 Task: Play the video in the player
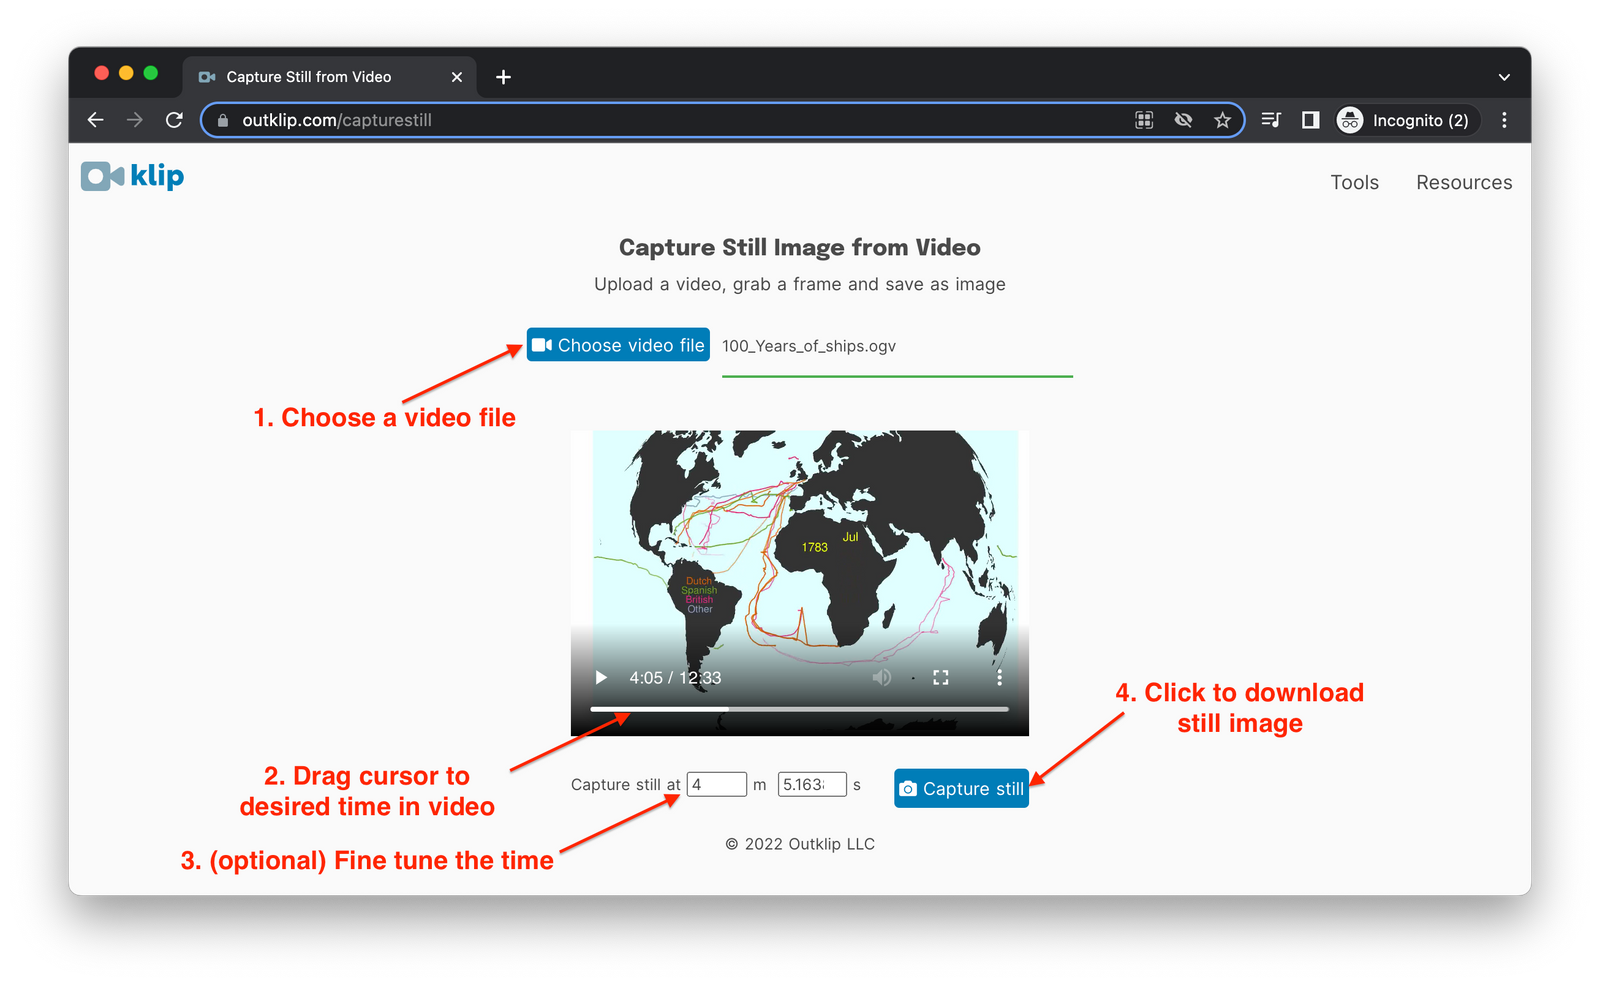pos(600,677)
